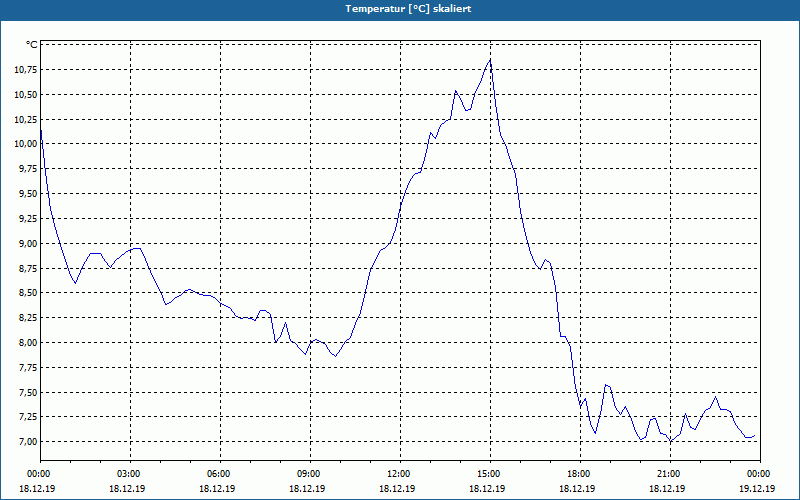The height and width of the screenshot is (500, 800).
Task: Select the 10,25 y-axis label
Action: click(26, 119)
